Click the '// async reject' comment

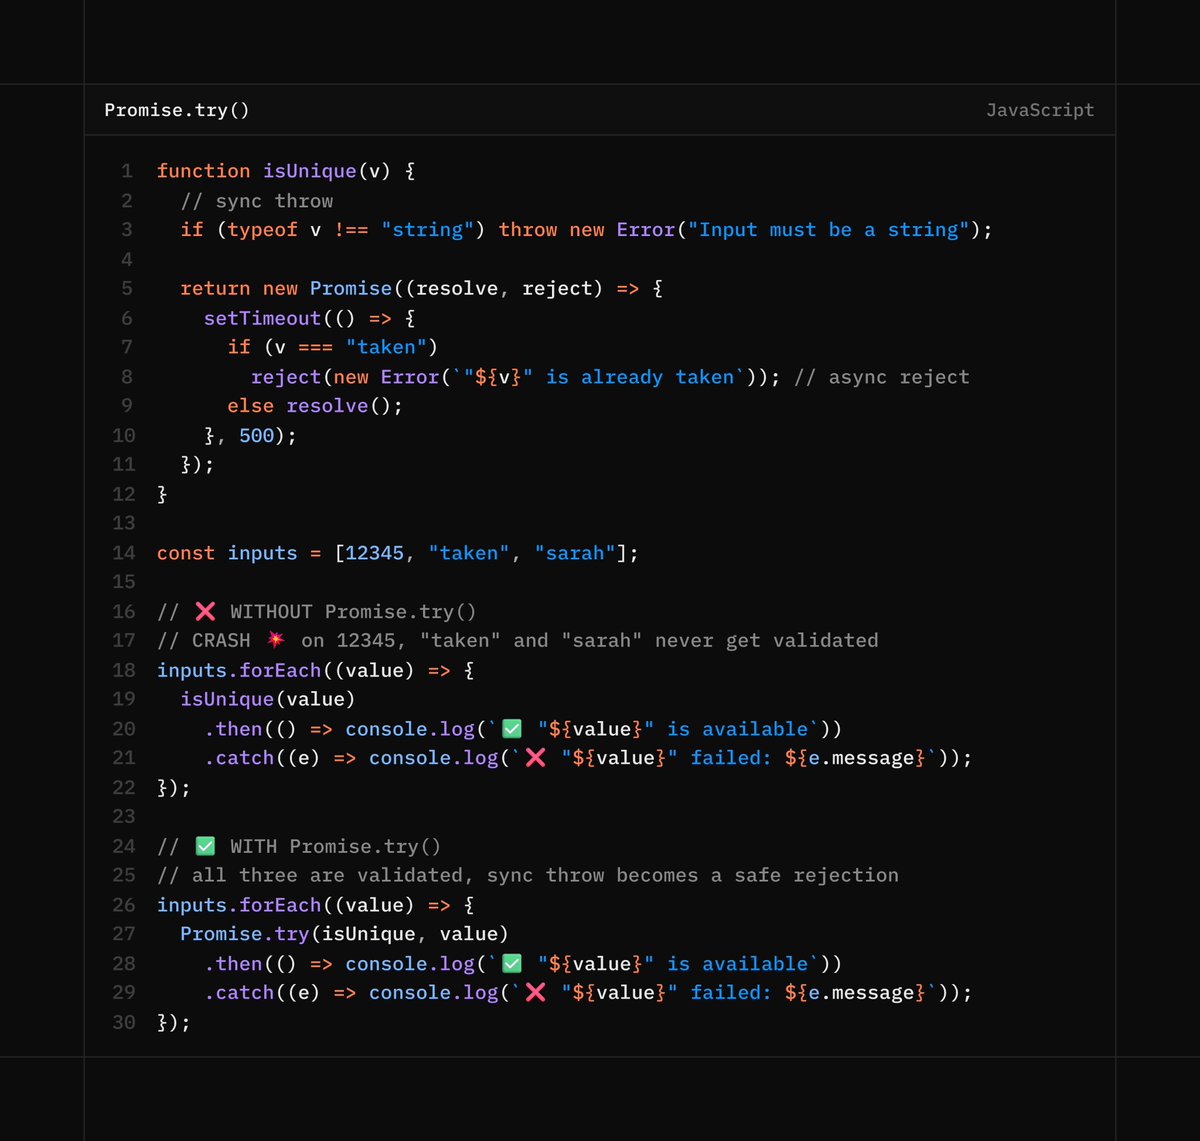pyautogui.click(x=882, y=377)
